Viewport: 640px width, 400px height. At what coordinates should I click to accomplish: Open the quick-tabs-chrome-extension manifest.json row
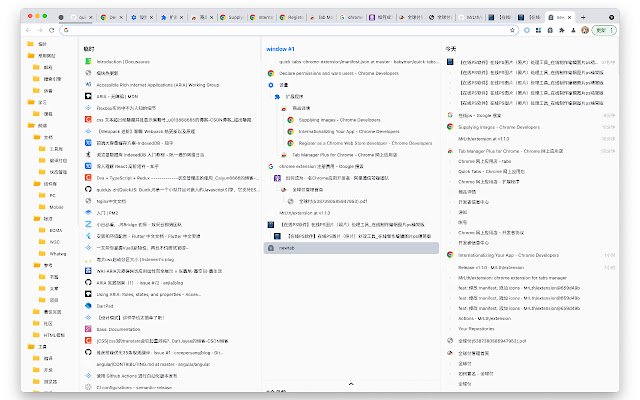coord(358,62)
